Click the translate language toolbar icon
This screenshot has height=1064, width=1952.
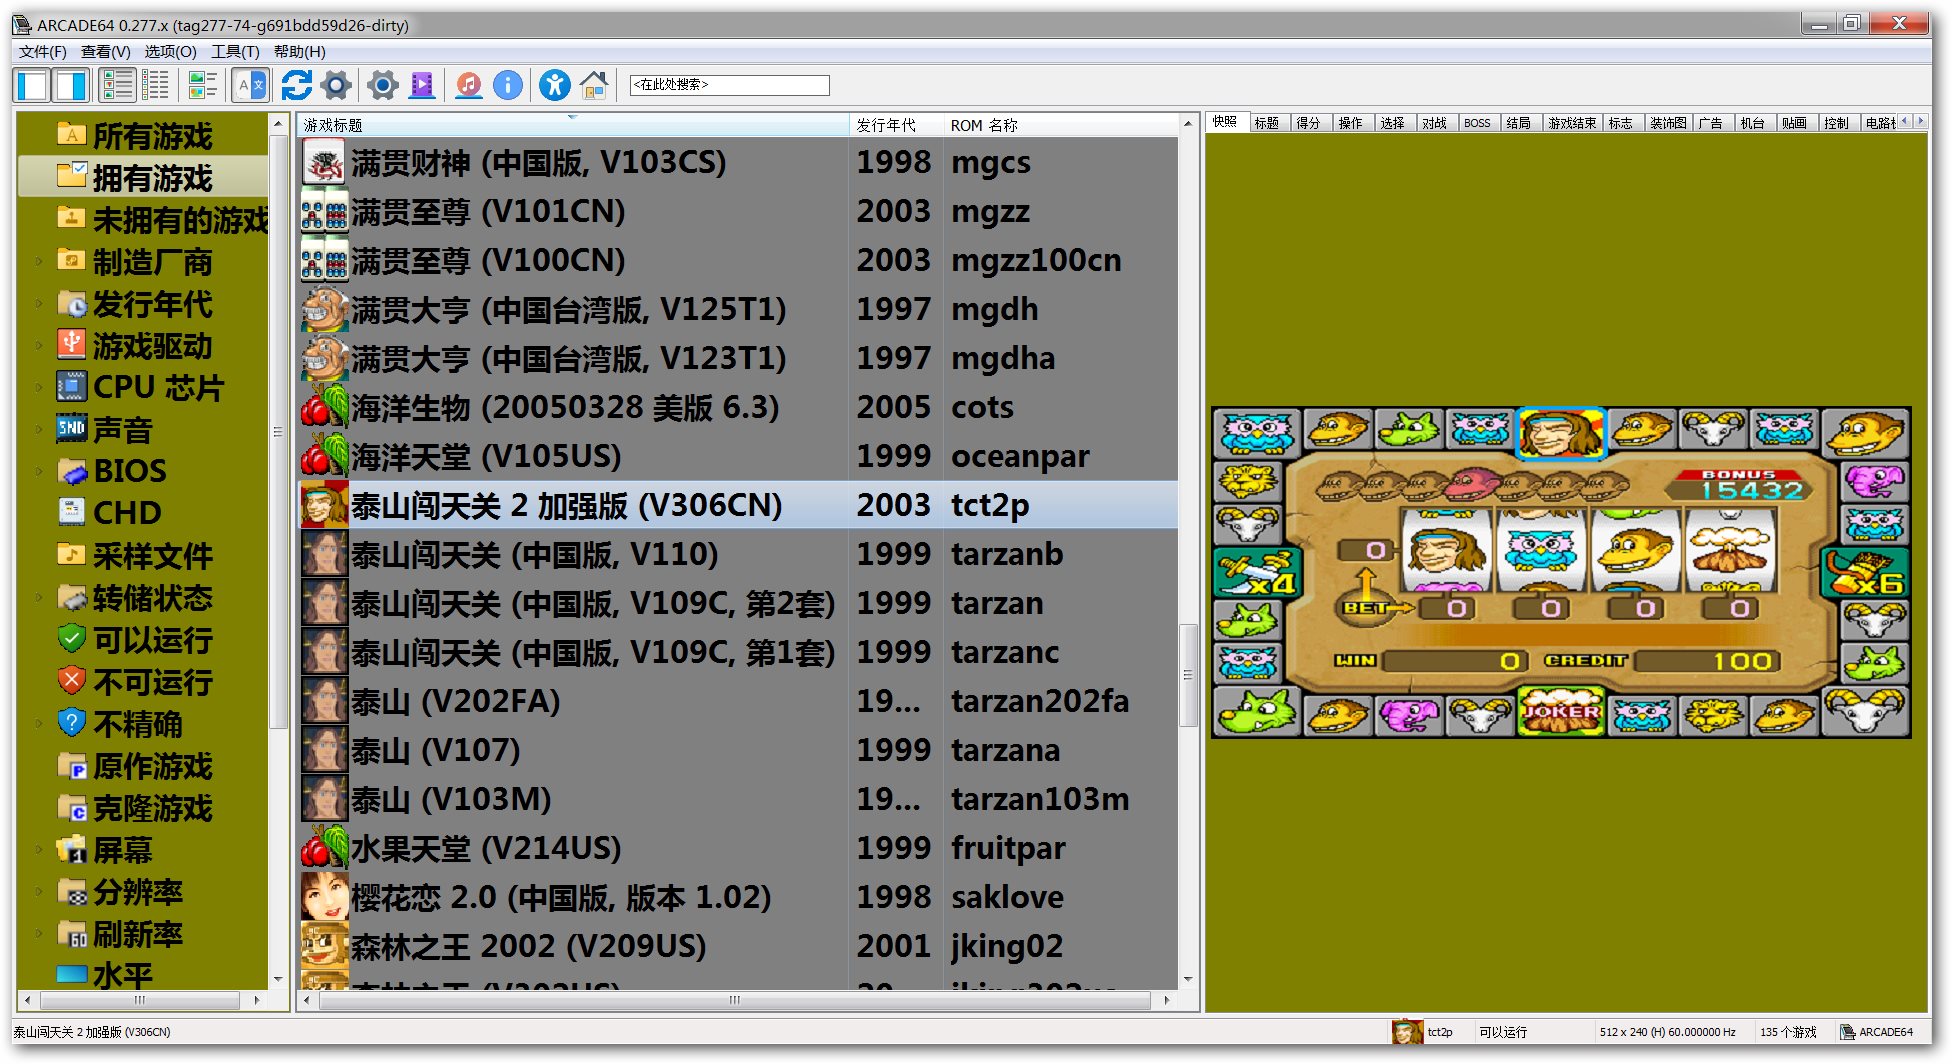click(250, 86)
